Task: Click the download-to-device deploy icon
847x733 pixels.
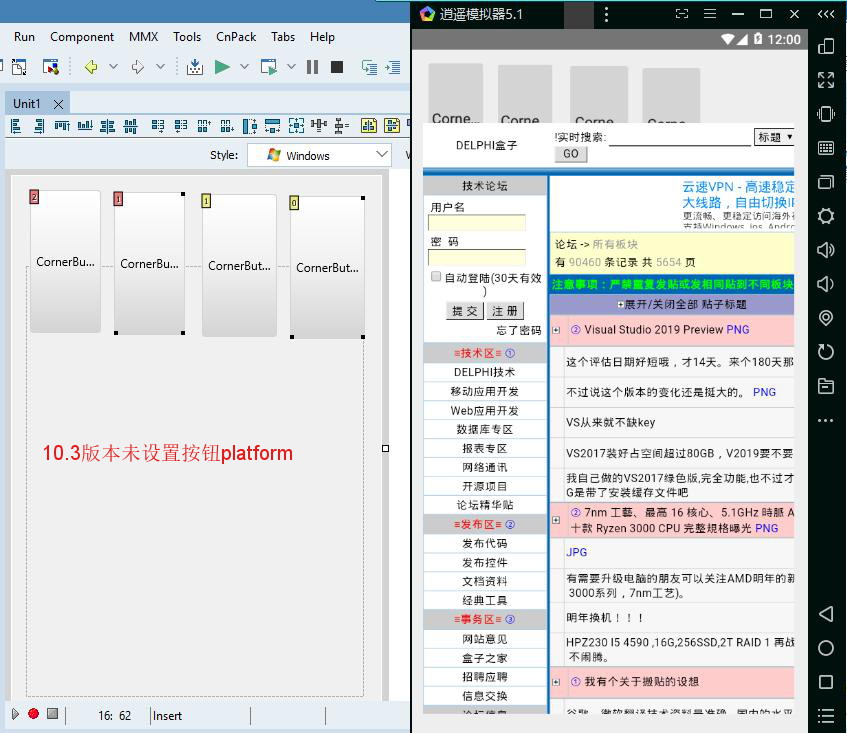Action: [194, 67]
